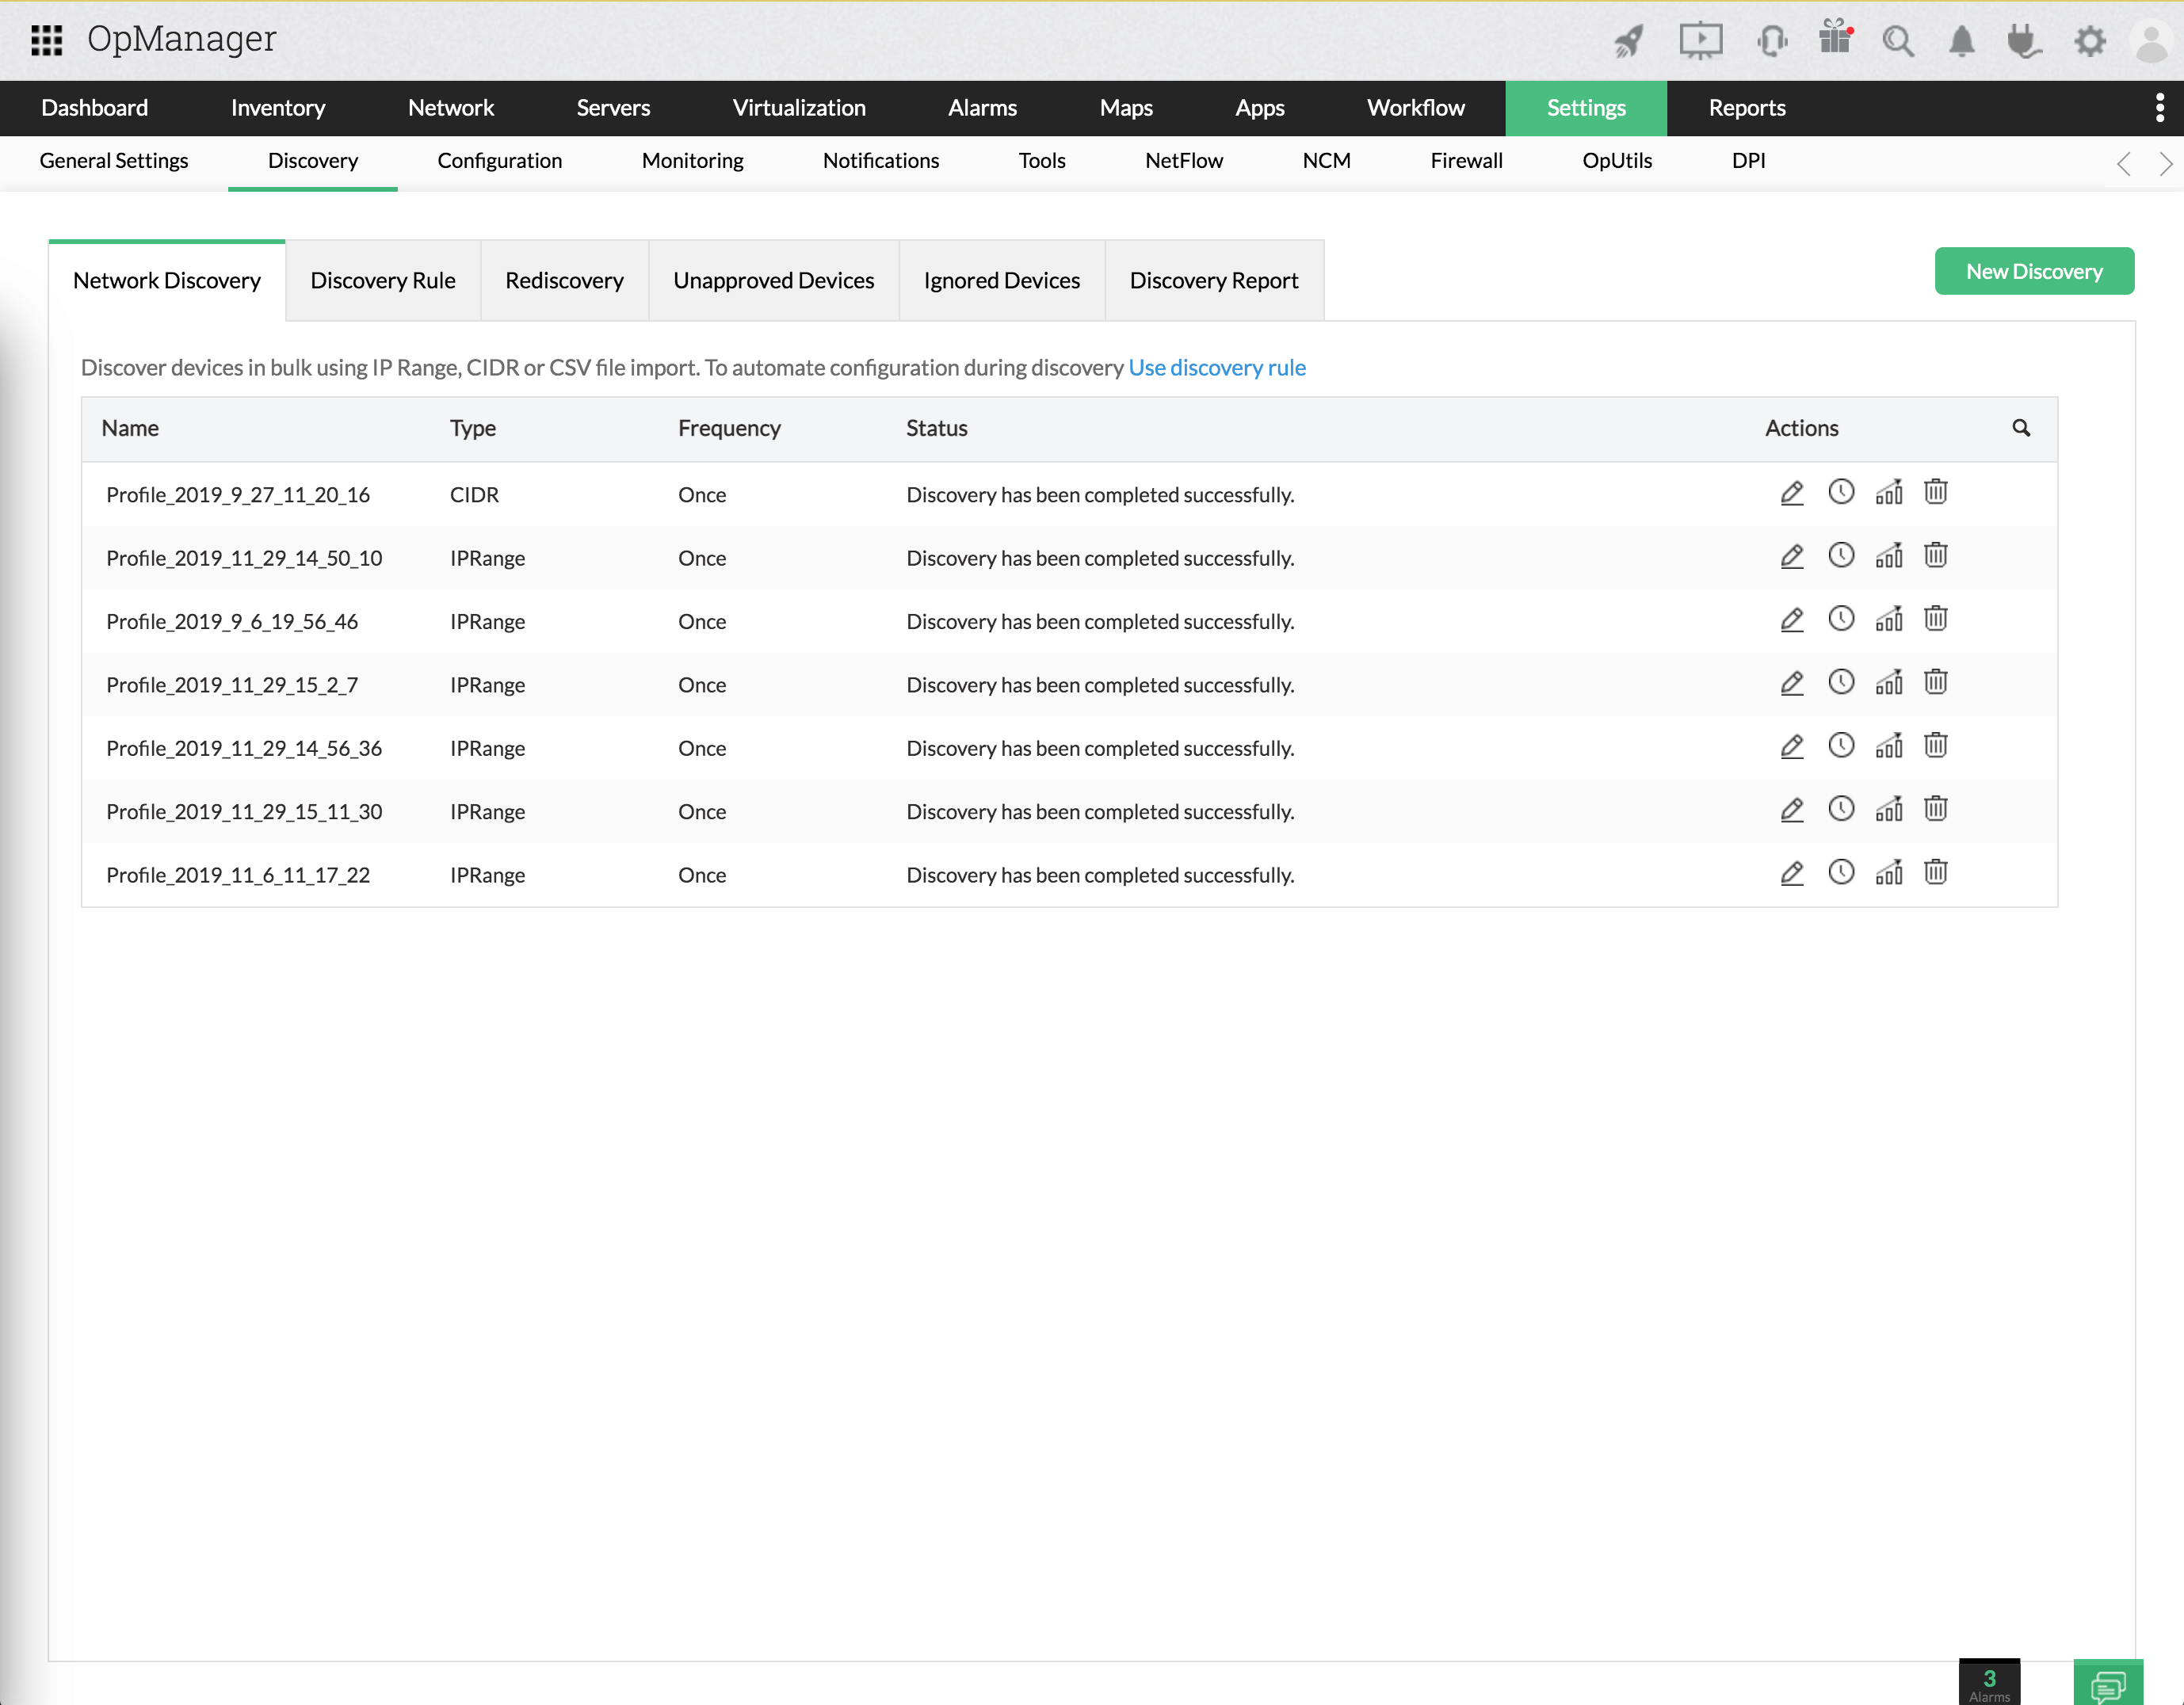
Task: Open the Unapproved Devices tab
Action: coord(773,281)
